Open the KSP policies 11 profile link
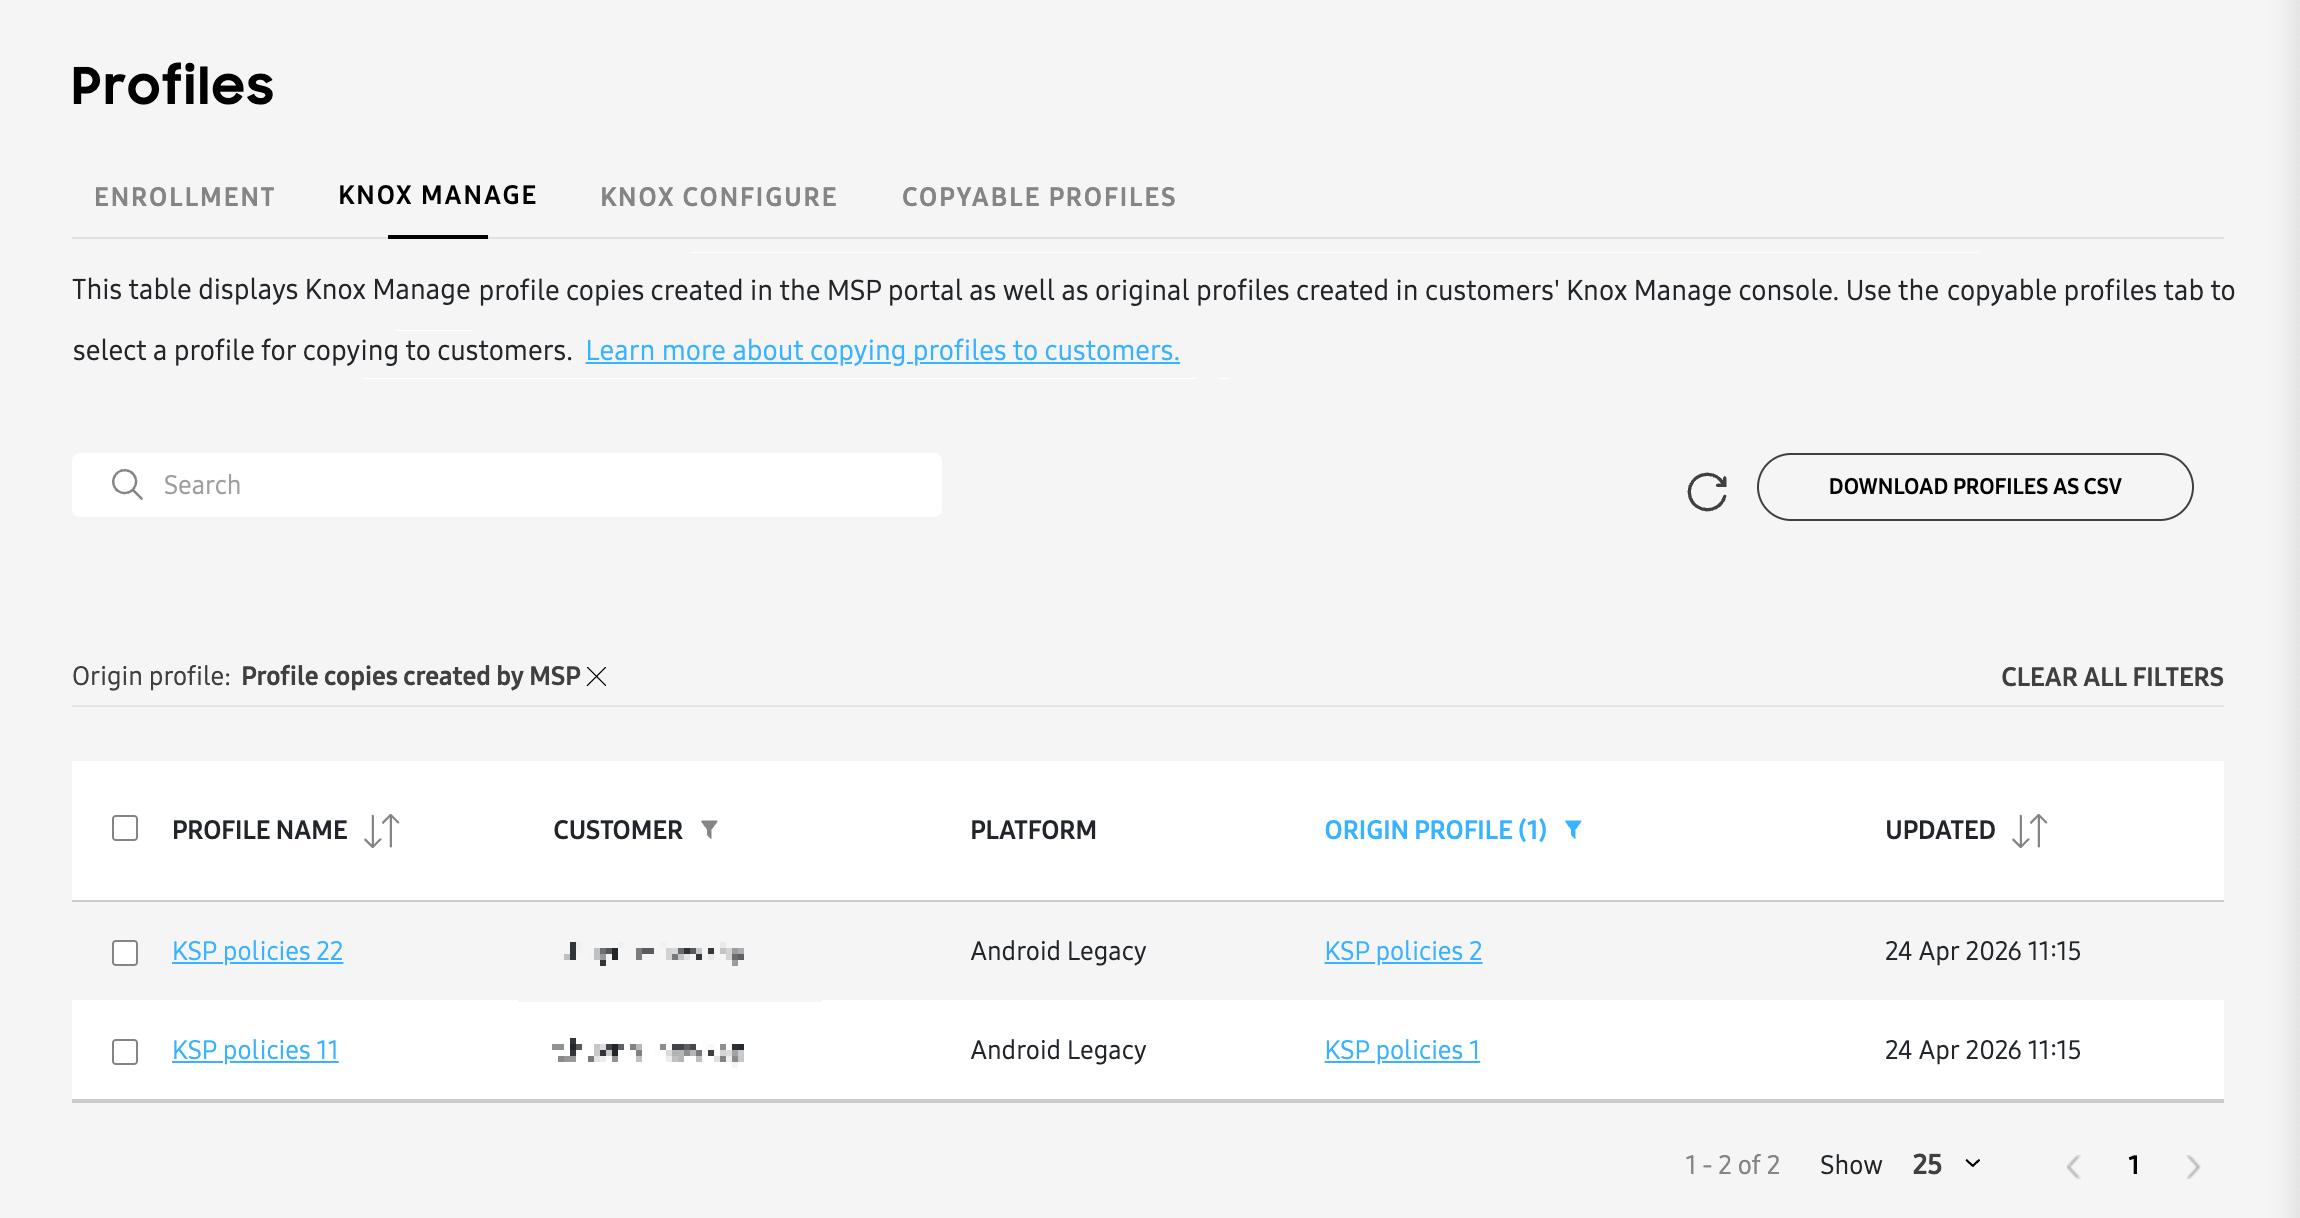This screenshot has height=1218, width=2300. [255, 1050]
